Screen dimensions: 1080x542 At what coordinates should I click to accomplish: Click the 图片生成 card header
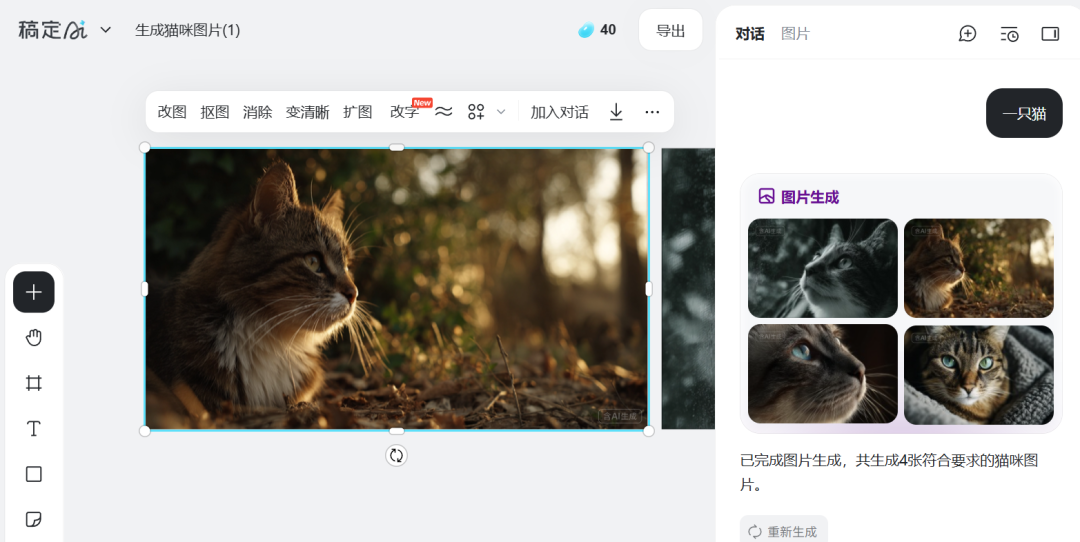click(799, 197)
